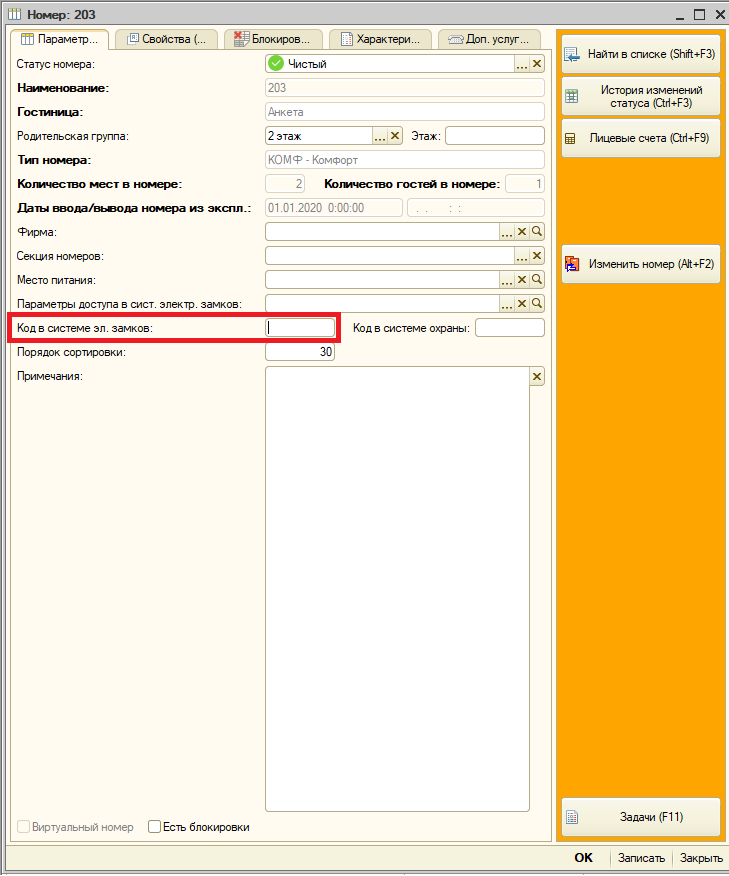
Task: Toggle the Есть блокировки checkbox
Action: (x=155, y=826)
